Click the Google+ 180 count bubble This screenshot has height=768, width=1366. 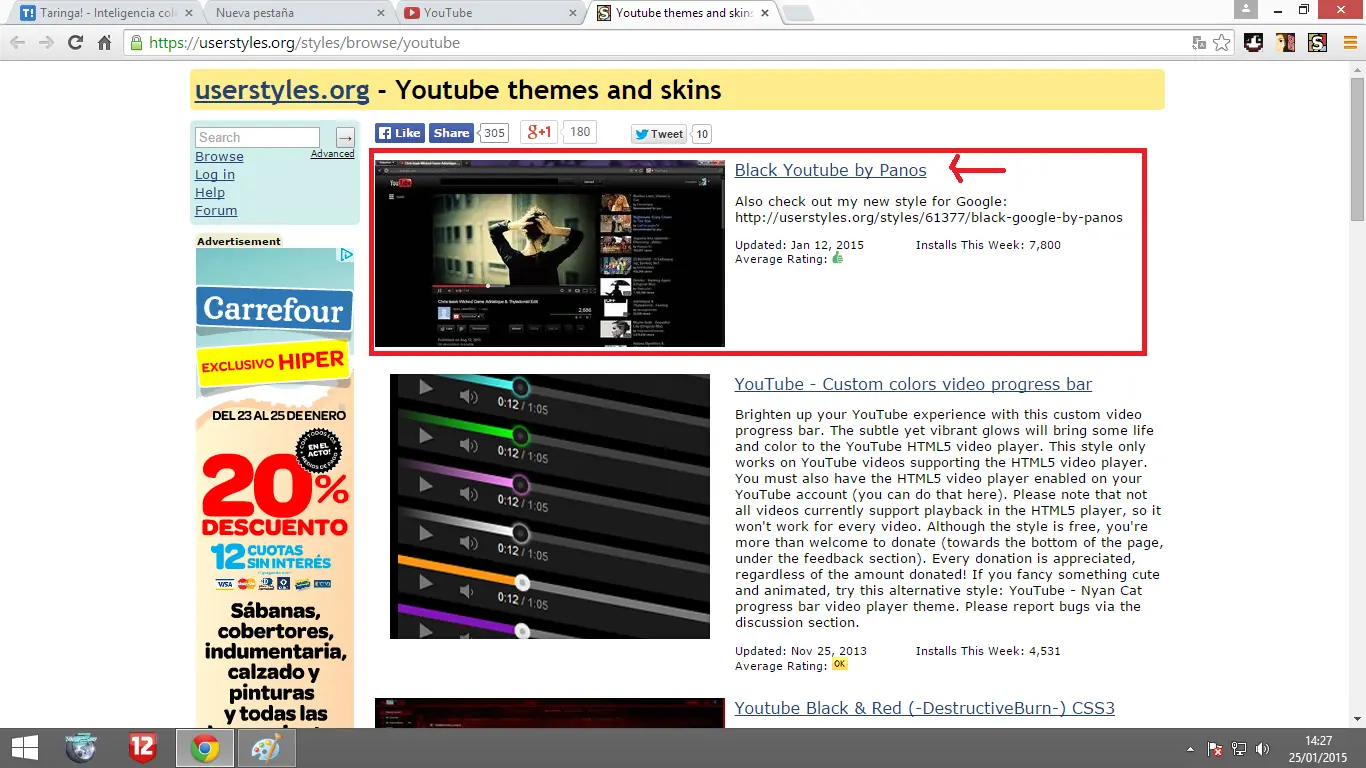(580, 131)
